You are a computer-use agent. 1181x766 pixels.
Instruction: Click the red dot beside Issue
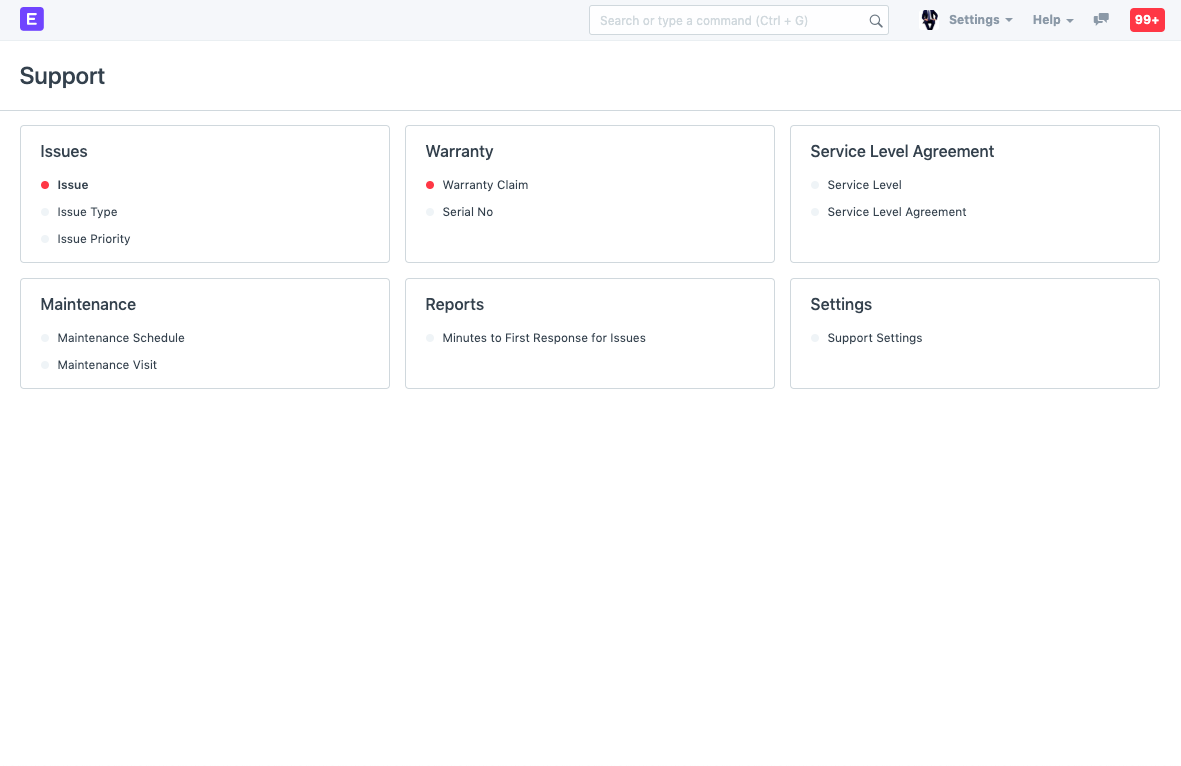(x=45, y=185)
